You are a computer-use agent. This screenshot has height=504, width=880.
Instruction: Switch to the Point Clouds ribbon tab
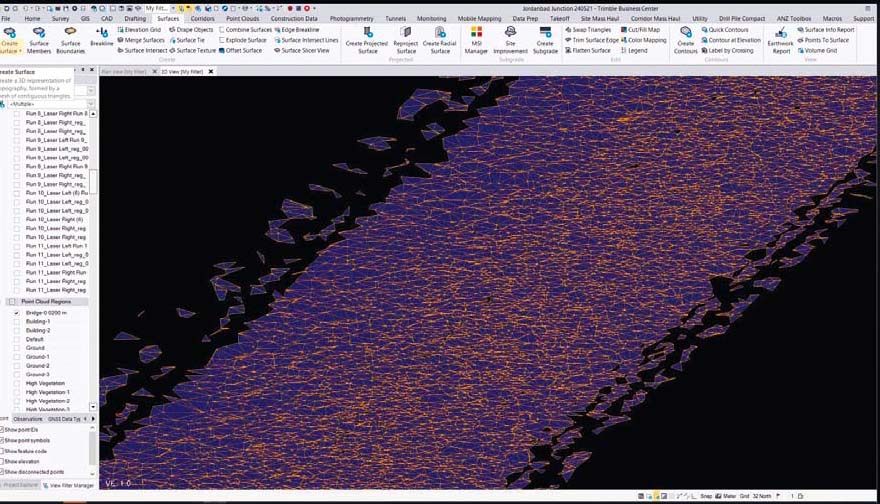point(242,19)
